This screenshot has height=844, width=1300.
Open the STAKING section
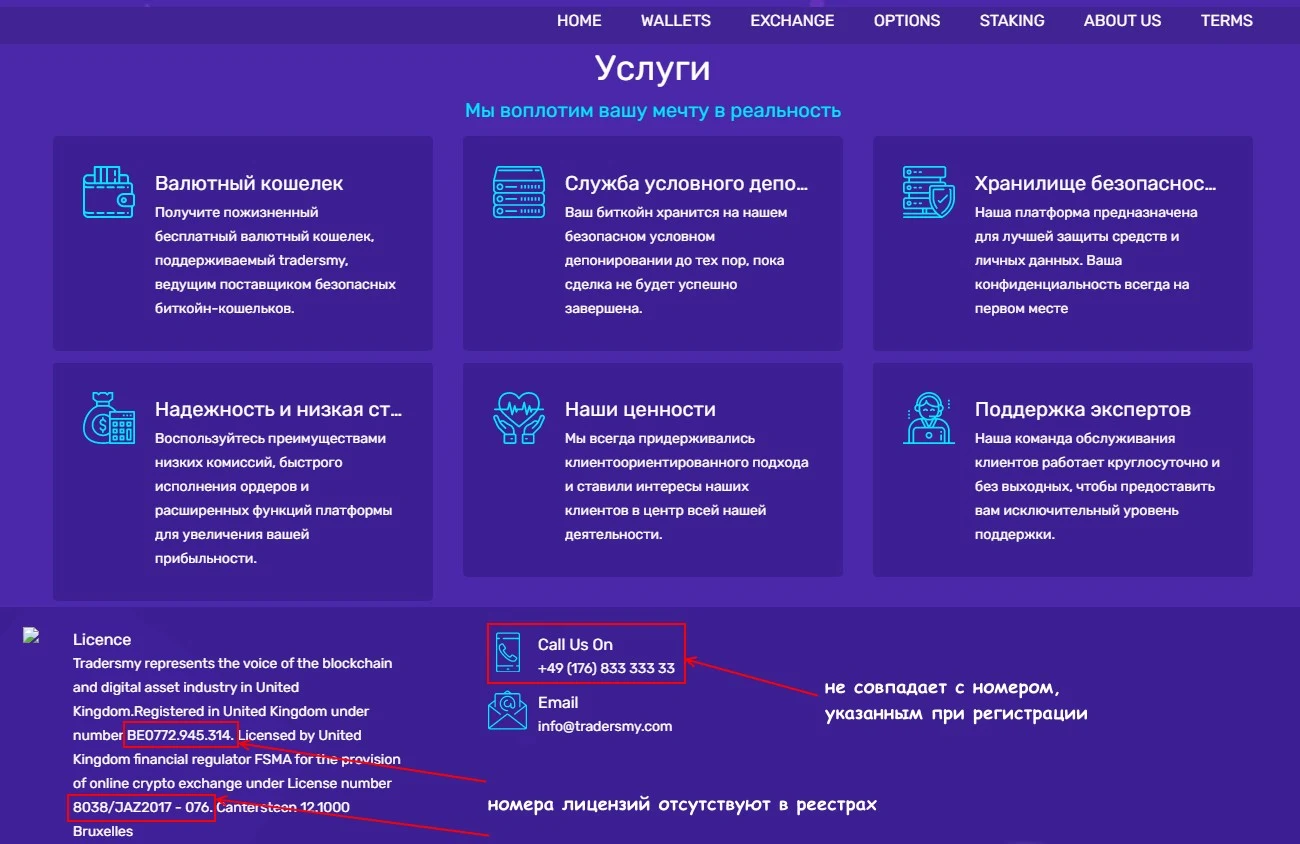(x=1012, y=20)
